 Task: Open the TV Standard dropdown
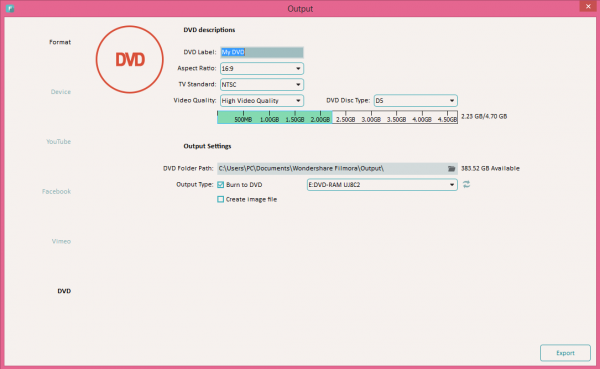(262, 85)
